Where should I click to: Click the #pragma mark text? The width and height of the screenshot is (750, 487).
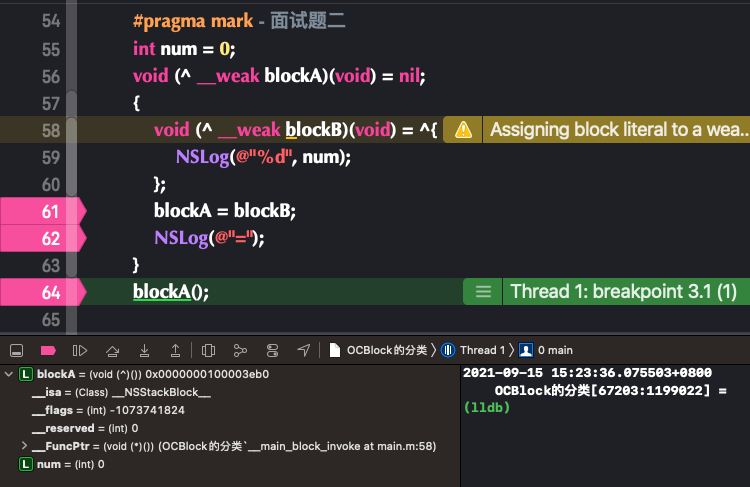tap(193, 21)
